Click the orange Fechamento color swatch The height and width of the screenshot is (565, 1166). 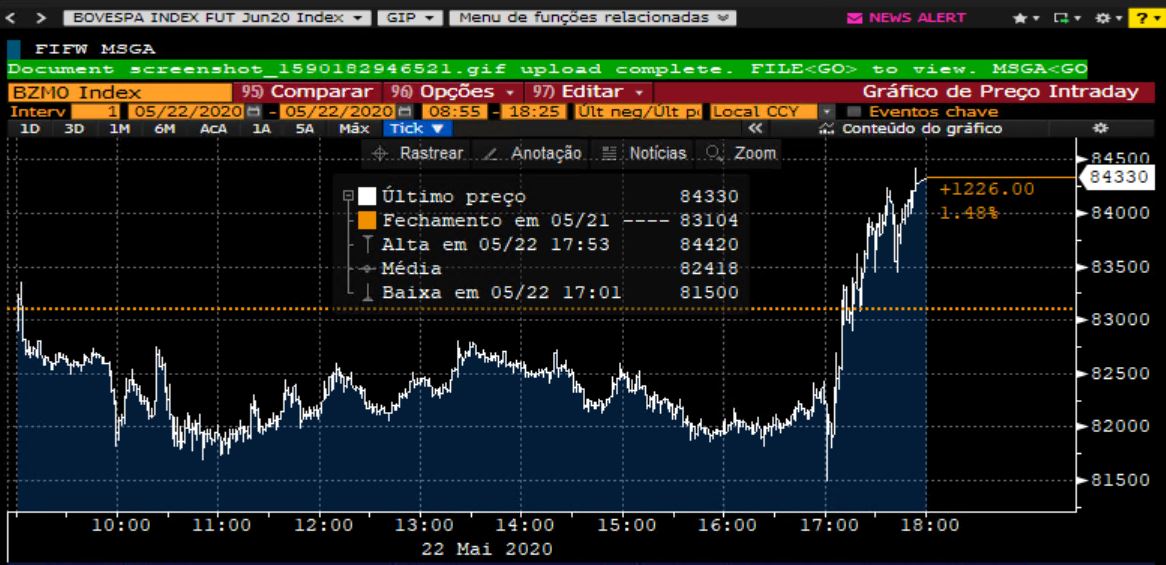(x=367, y=221)
